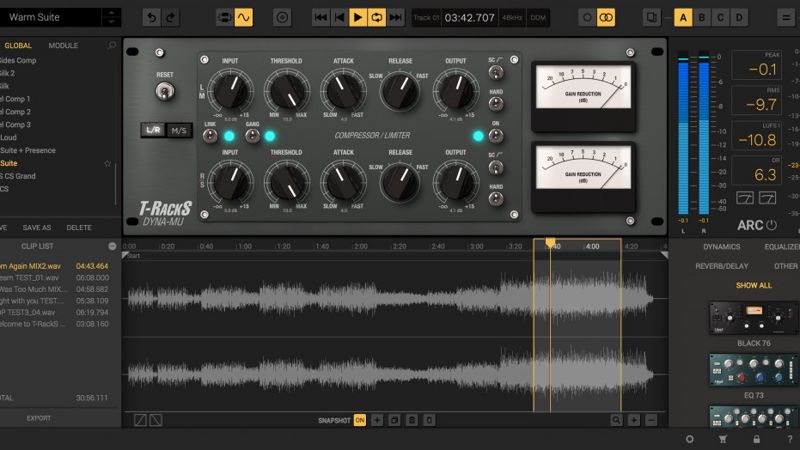Click the copy preset slot icon
The width and height of the screenshot is (800, 450).
pos(652,18)
